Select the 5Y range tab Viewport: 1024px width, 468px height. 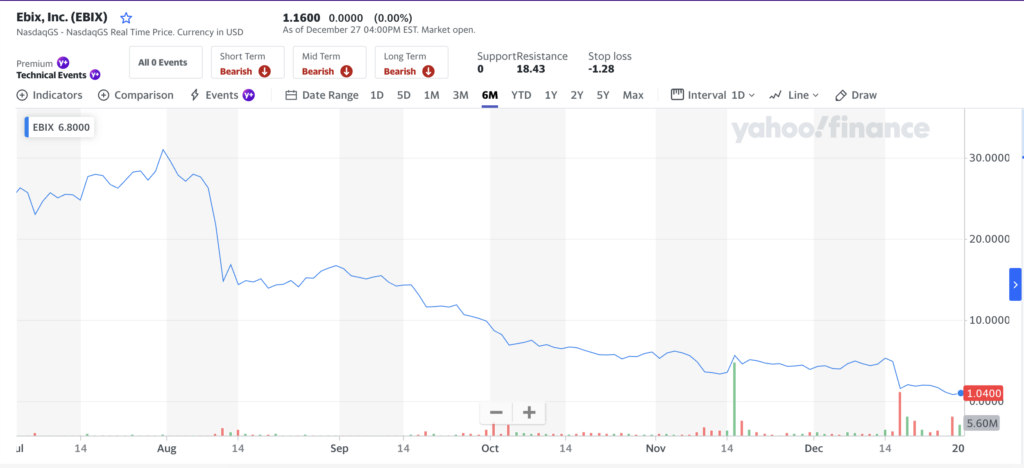pos(603,95)
